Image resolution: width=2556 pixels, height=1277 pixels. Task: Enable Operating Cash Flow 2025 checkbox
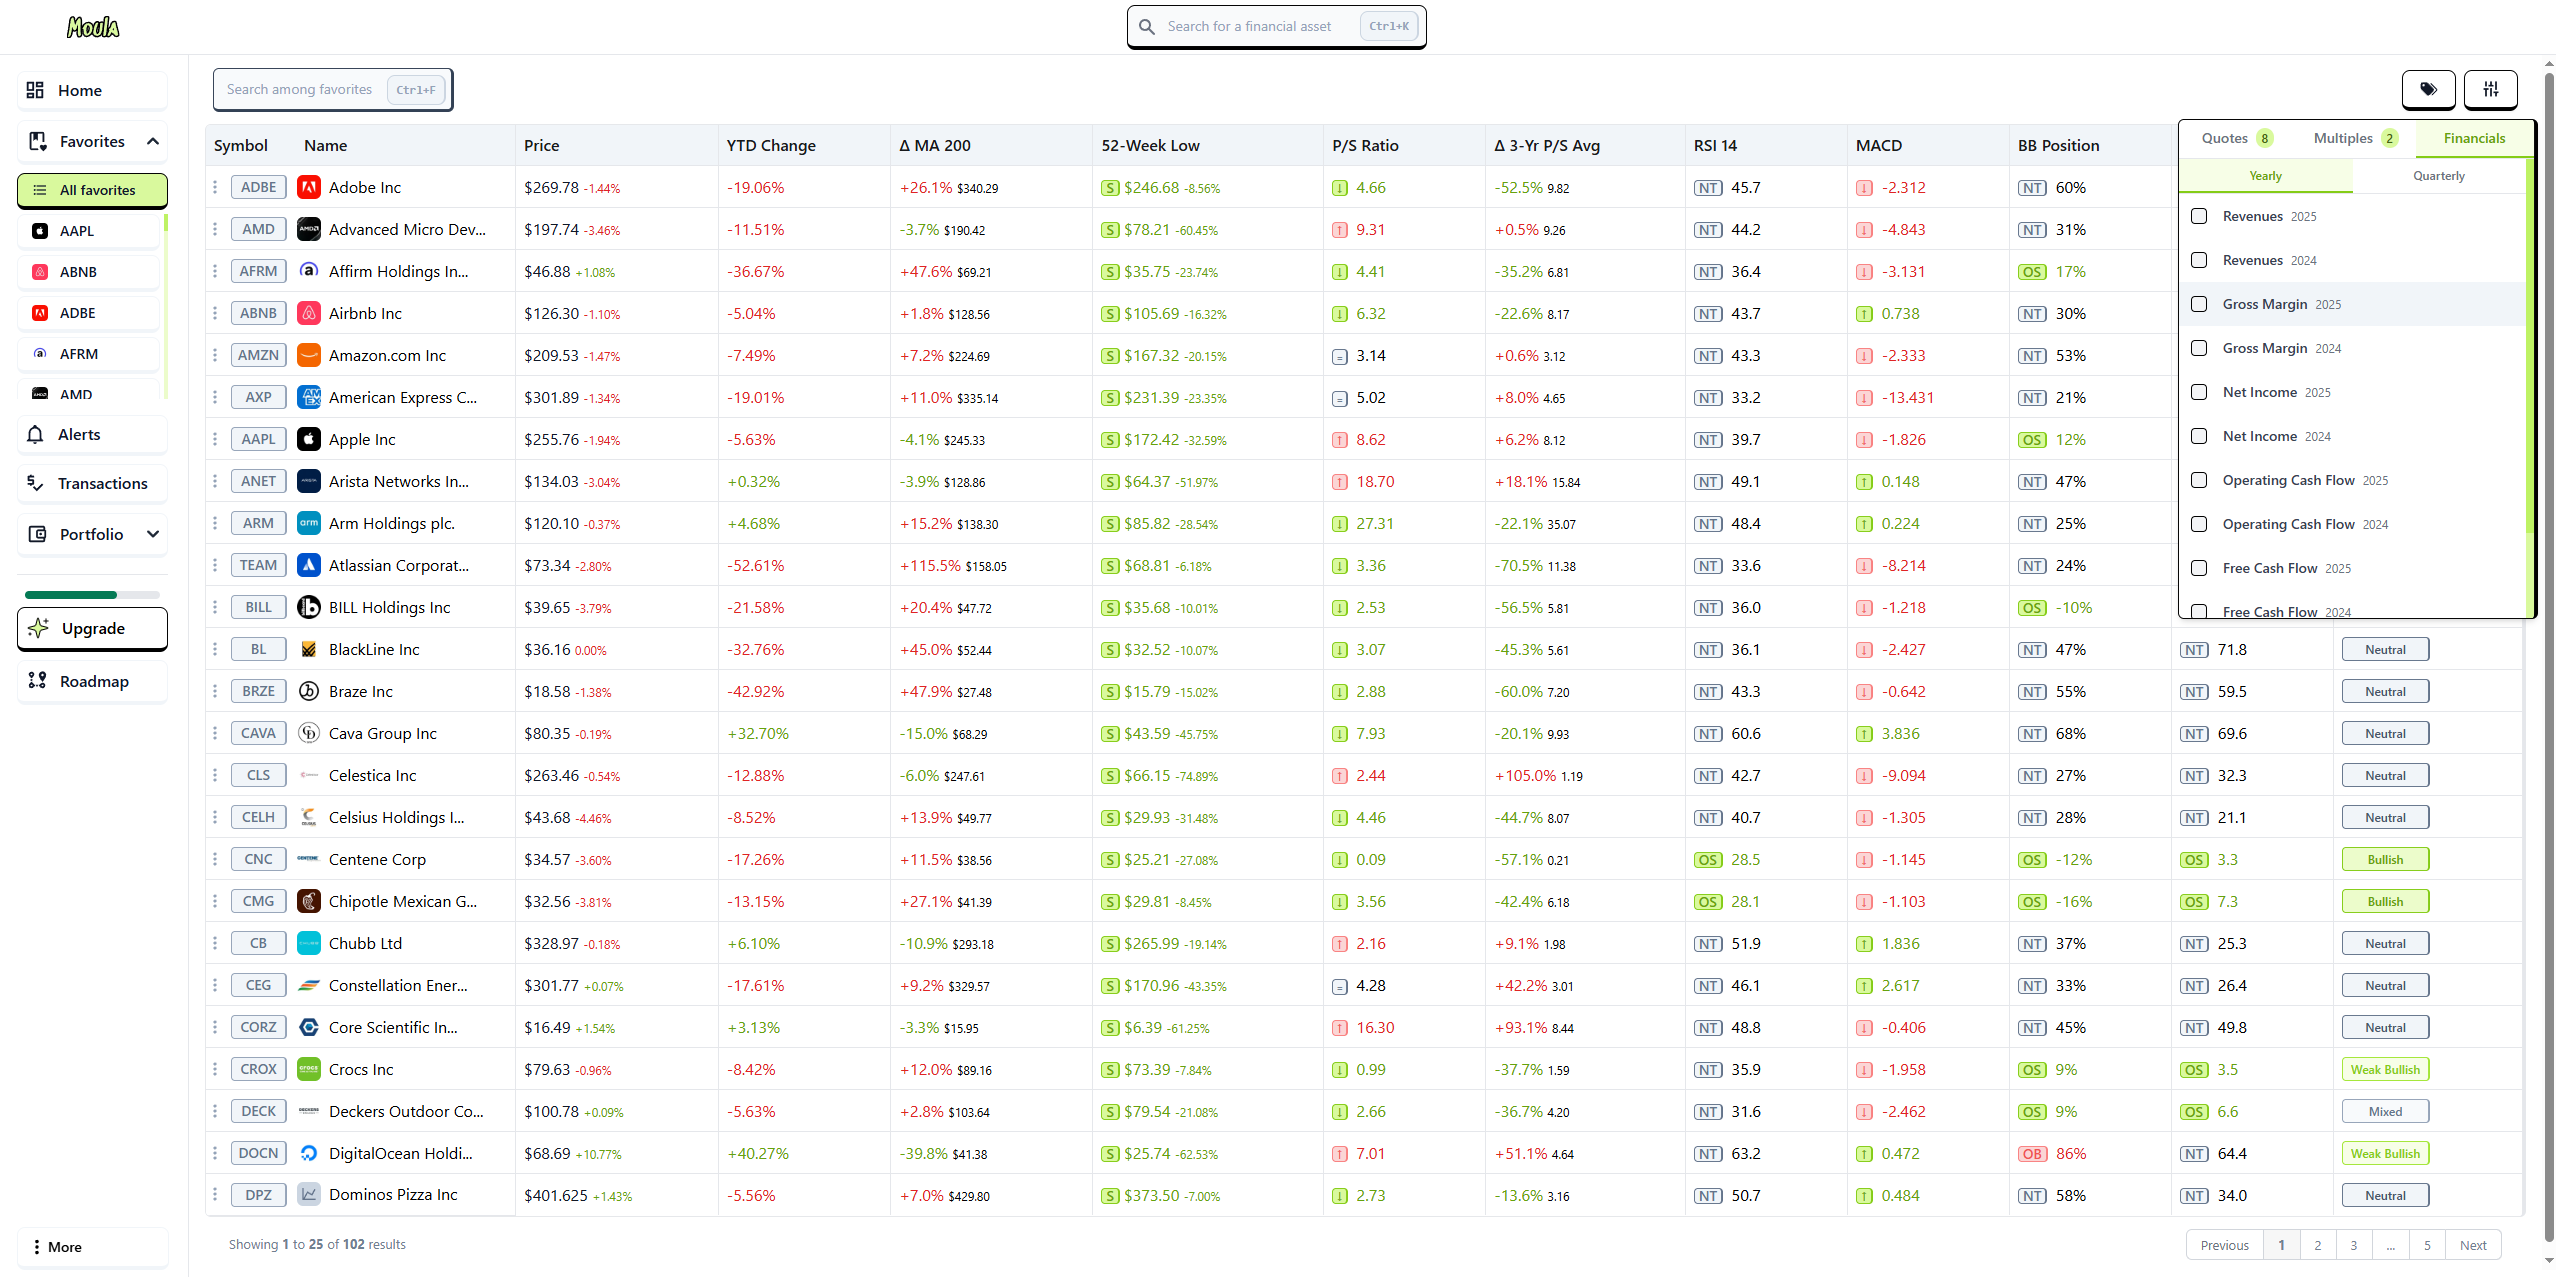(2199, 480)
